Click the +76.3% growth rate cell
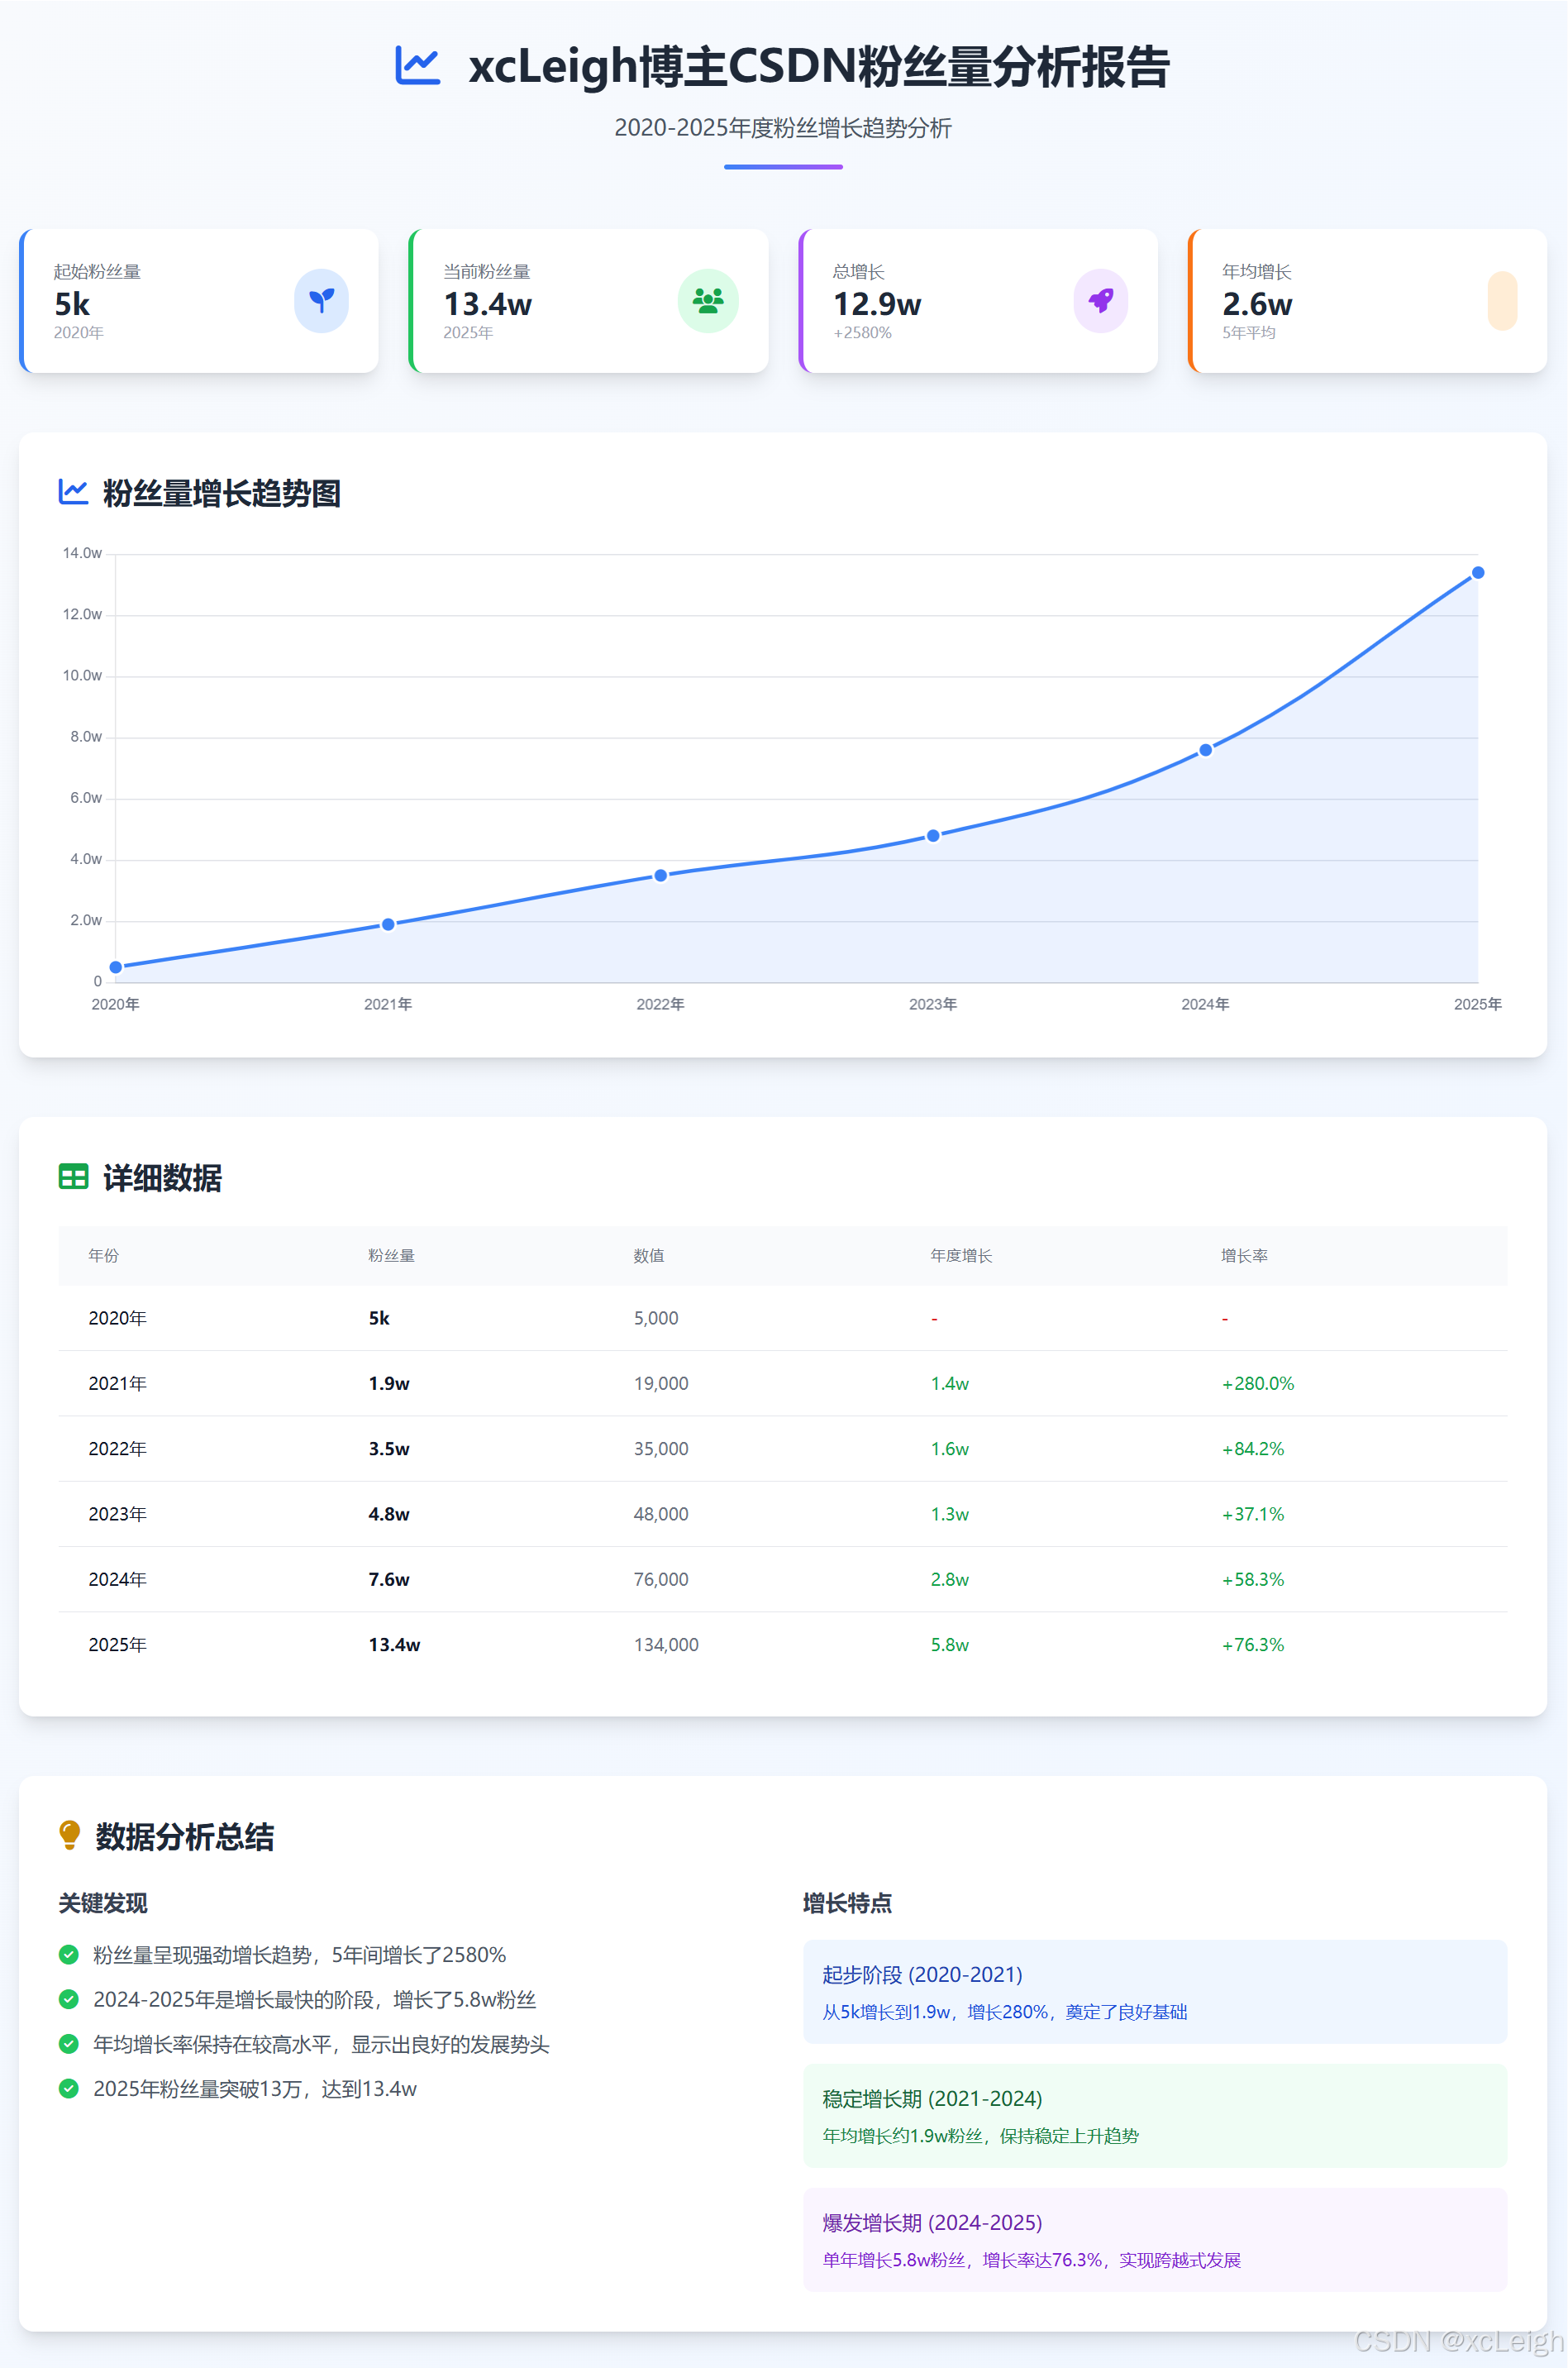 tap(1253, 1644)
